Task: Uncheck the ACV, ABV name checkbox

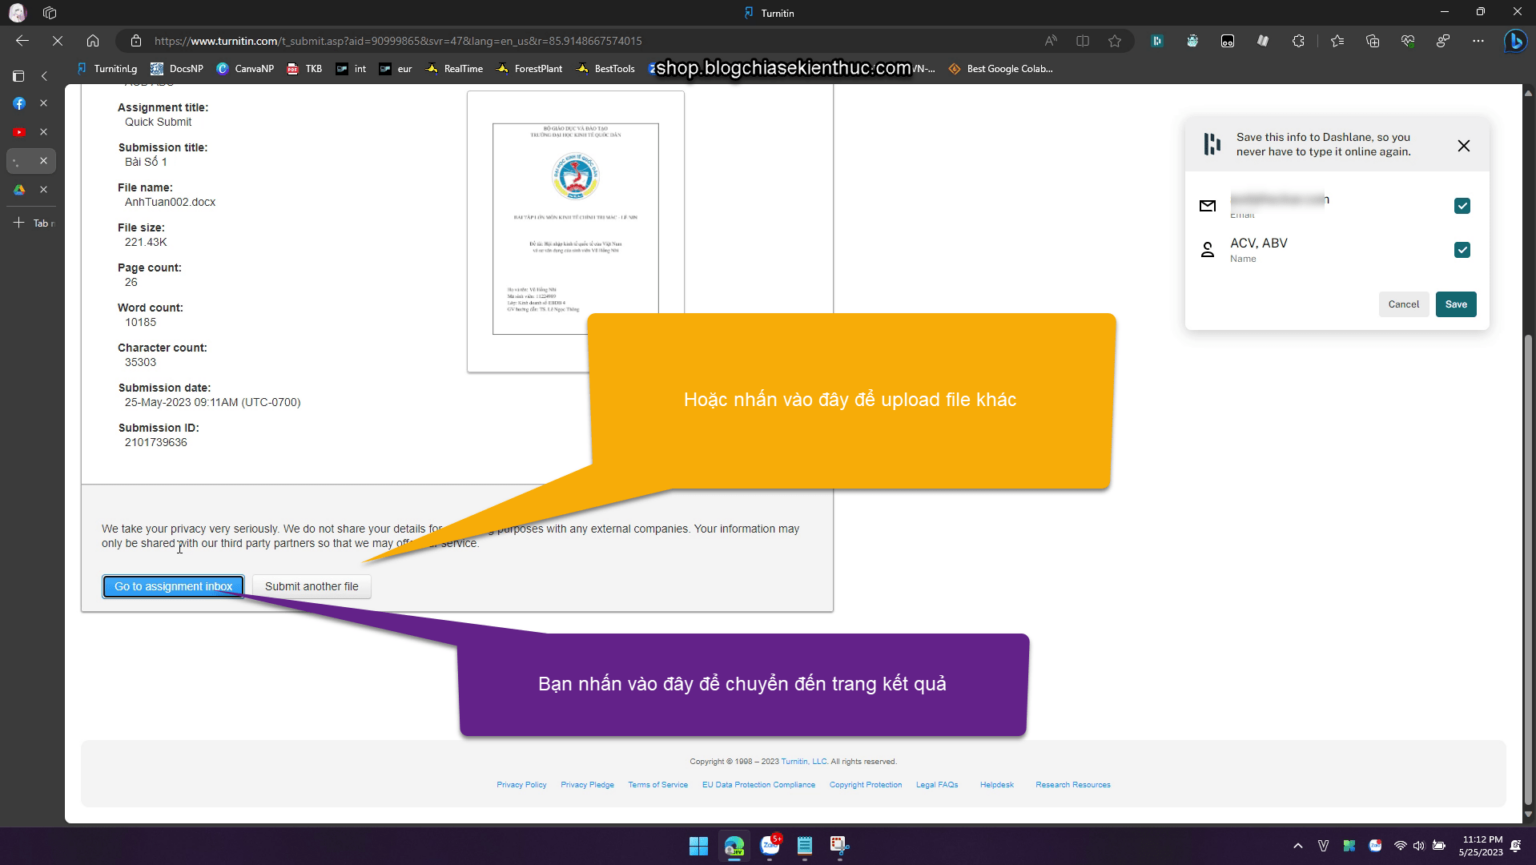Action: point(1462,250)
